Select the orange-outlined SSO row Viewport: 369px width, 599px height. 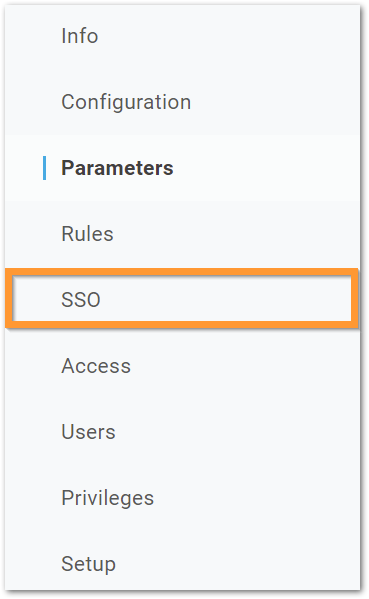click(182, 298)
